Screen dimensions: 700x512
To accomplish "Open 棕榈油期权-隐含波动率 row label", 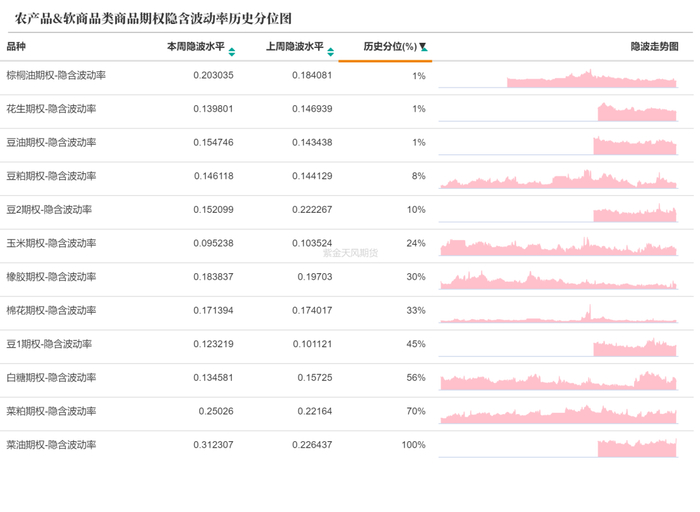I will [57, 75].
